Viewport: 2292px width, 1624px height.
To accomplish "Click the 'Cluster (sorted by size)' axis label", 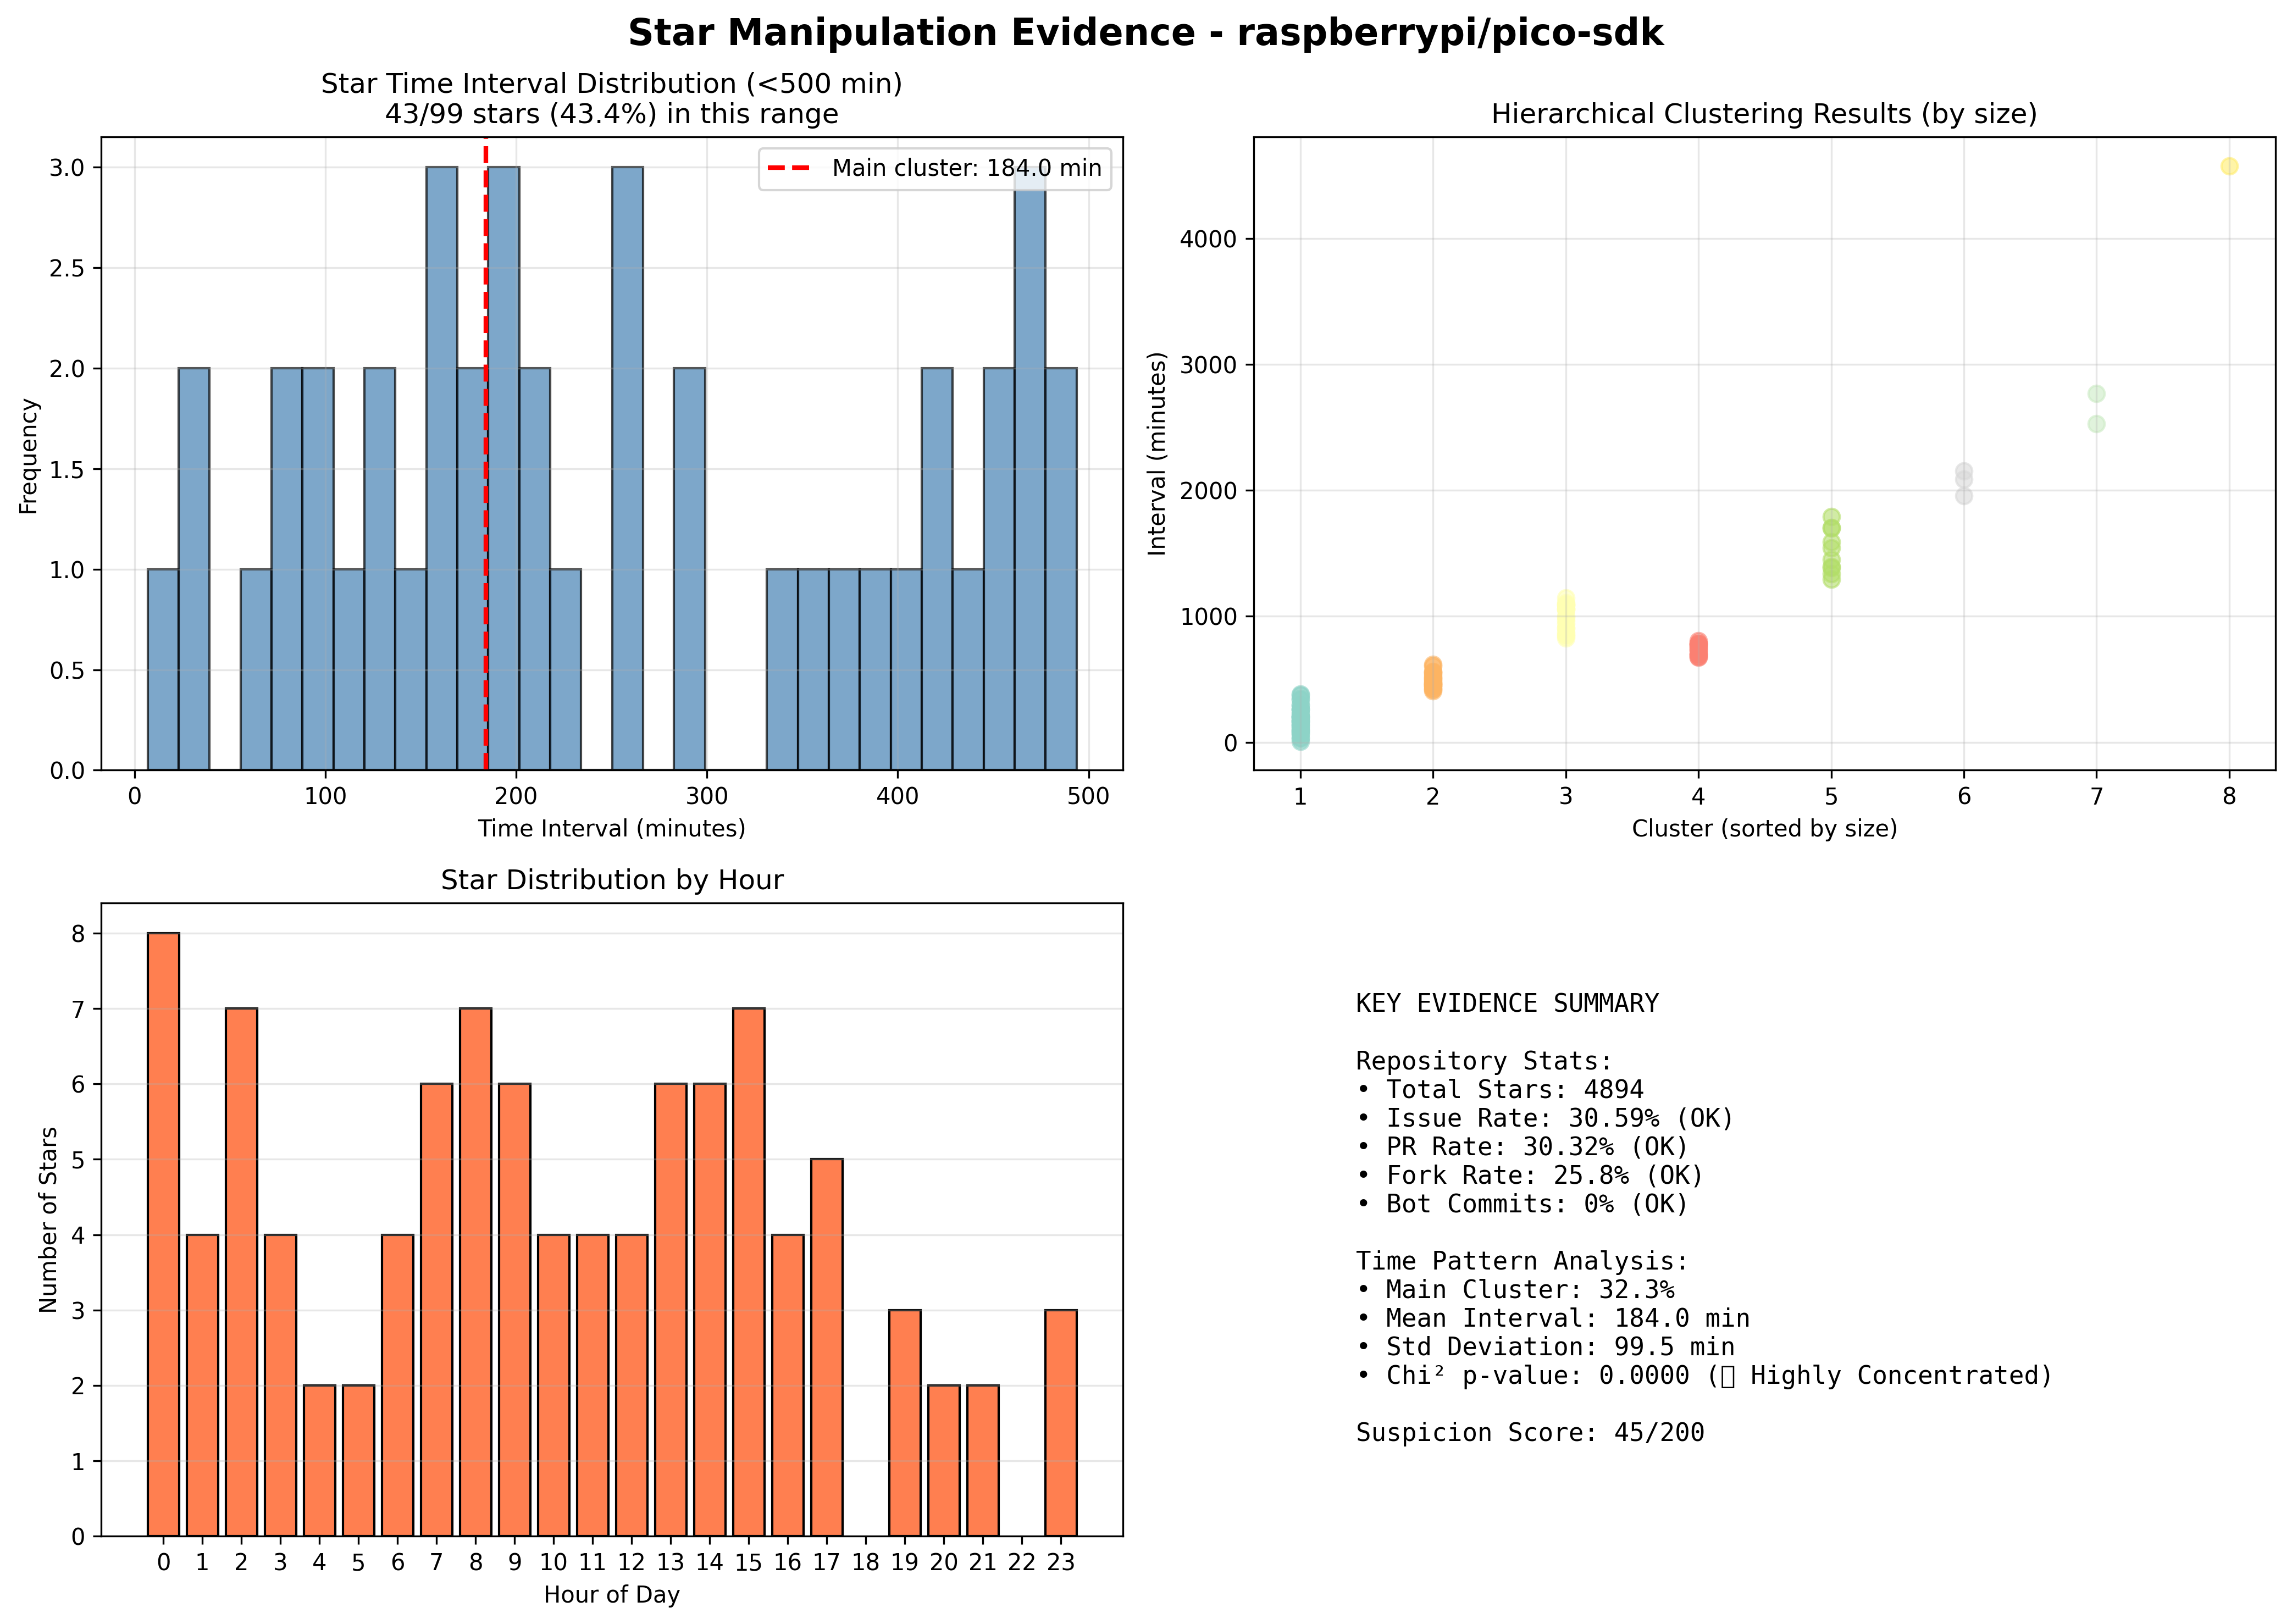I will click(x=1764, y=828).
